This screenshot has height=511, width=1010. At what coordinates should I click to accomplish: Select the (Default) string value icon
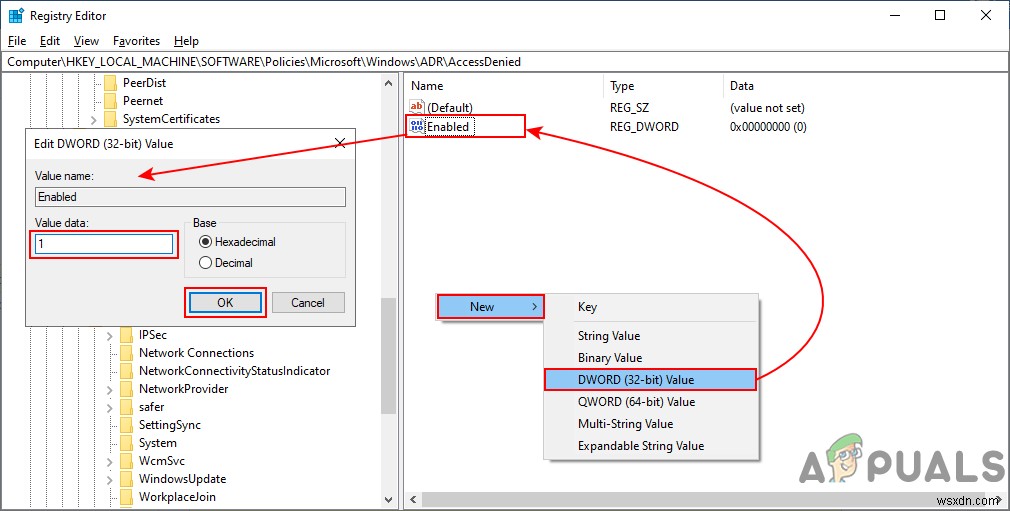coord(417,108)
